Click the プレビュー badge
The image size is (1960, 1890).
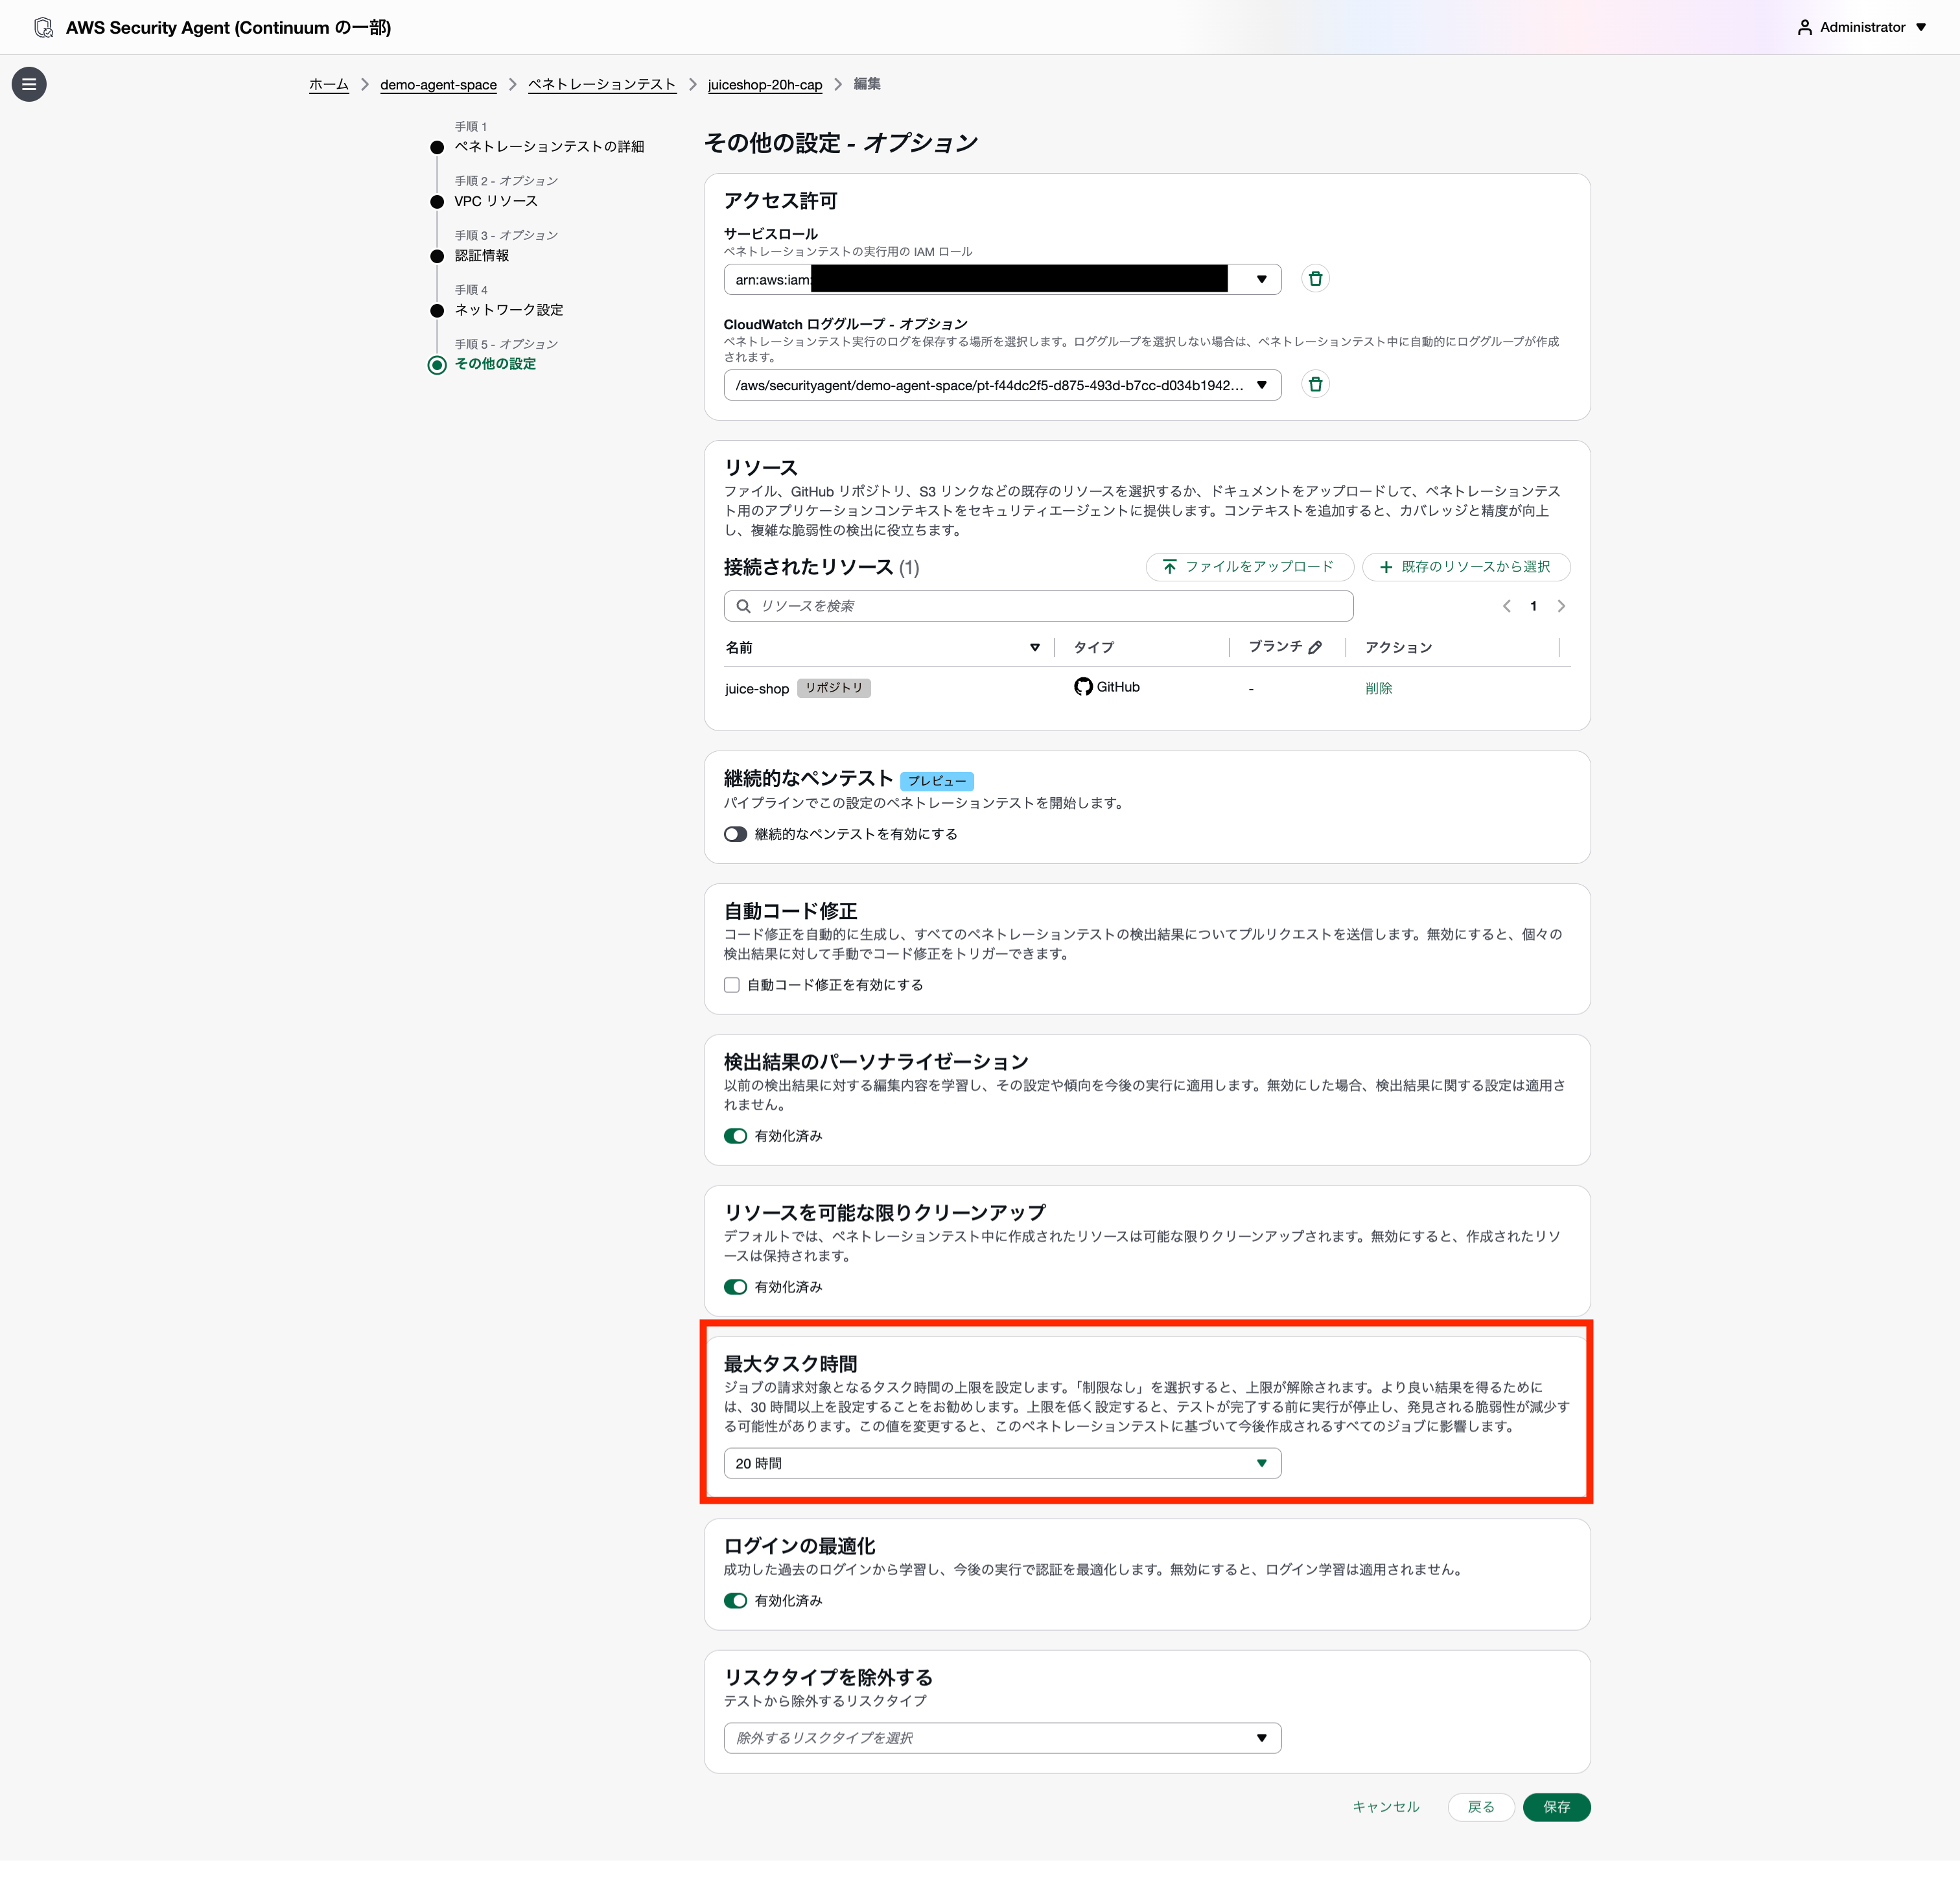click(937, 781)
